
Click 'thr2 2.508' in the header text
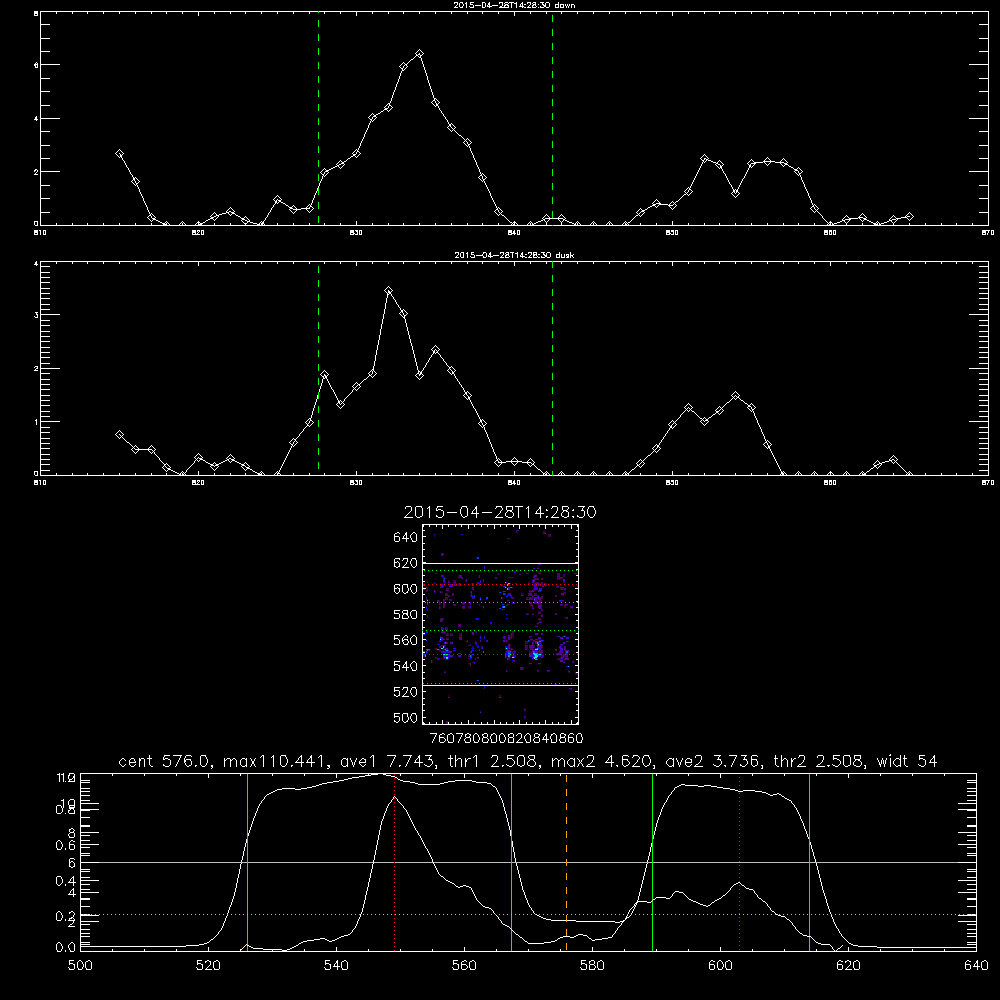point(818,761)
